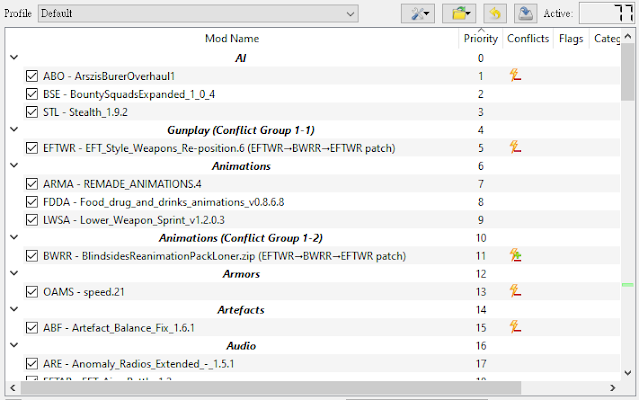Click the vertical scrollbar up arrow
Screen dimensions: 639x400
tap(628, 36)
